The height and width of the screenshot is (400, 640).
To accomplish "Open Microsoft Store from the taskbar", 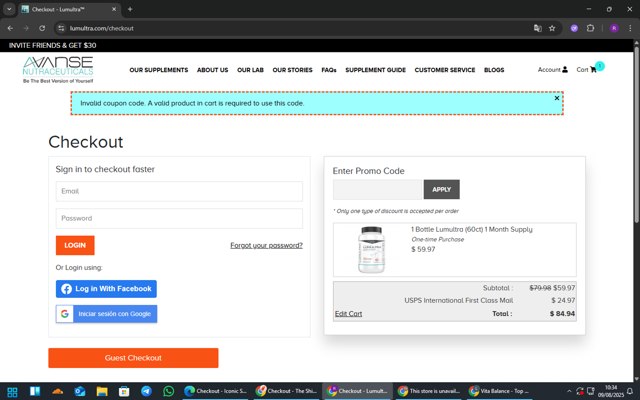I will pos(124,392).
